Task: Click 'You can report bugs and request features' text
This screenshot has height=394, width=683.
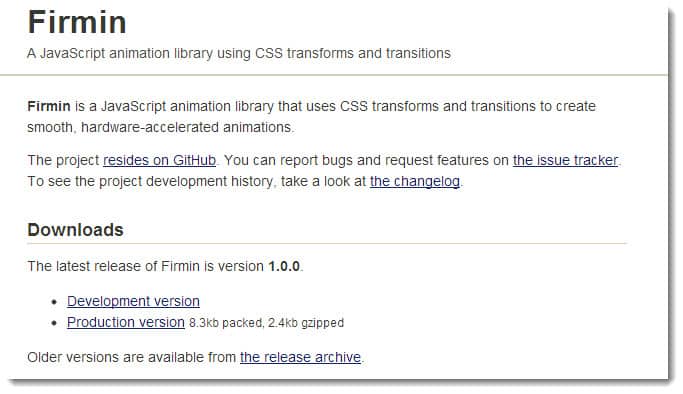Action: tap(356, 161)
